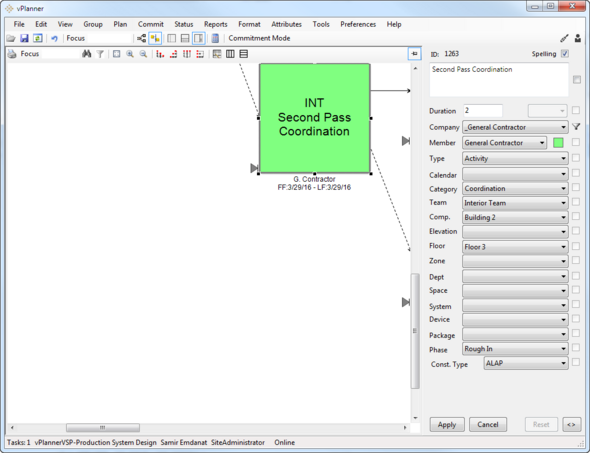Check the box next to Duration
Viewport: 590px width, 453px height.
(576, 110)
